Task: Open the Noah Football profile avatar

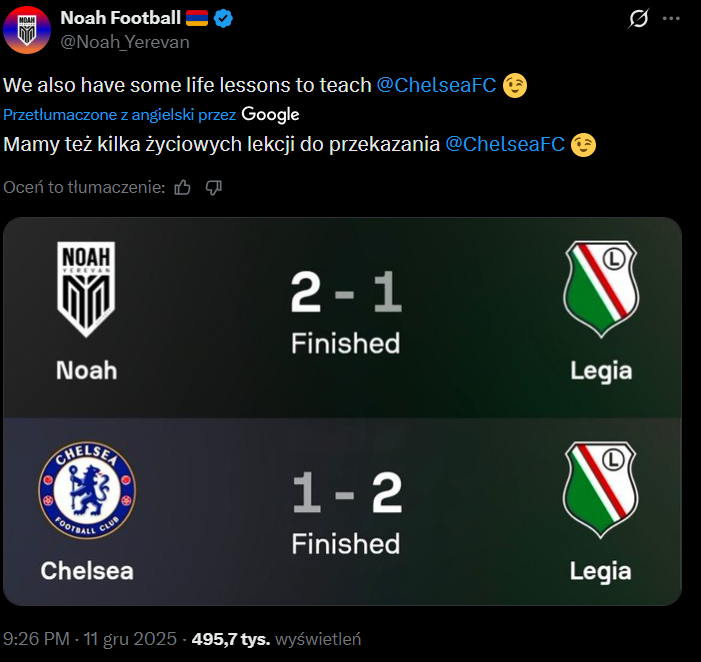Action: 27,28
